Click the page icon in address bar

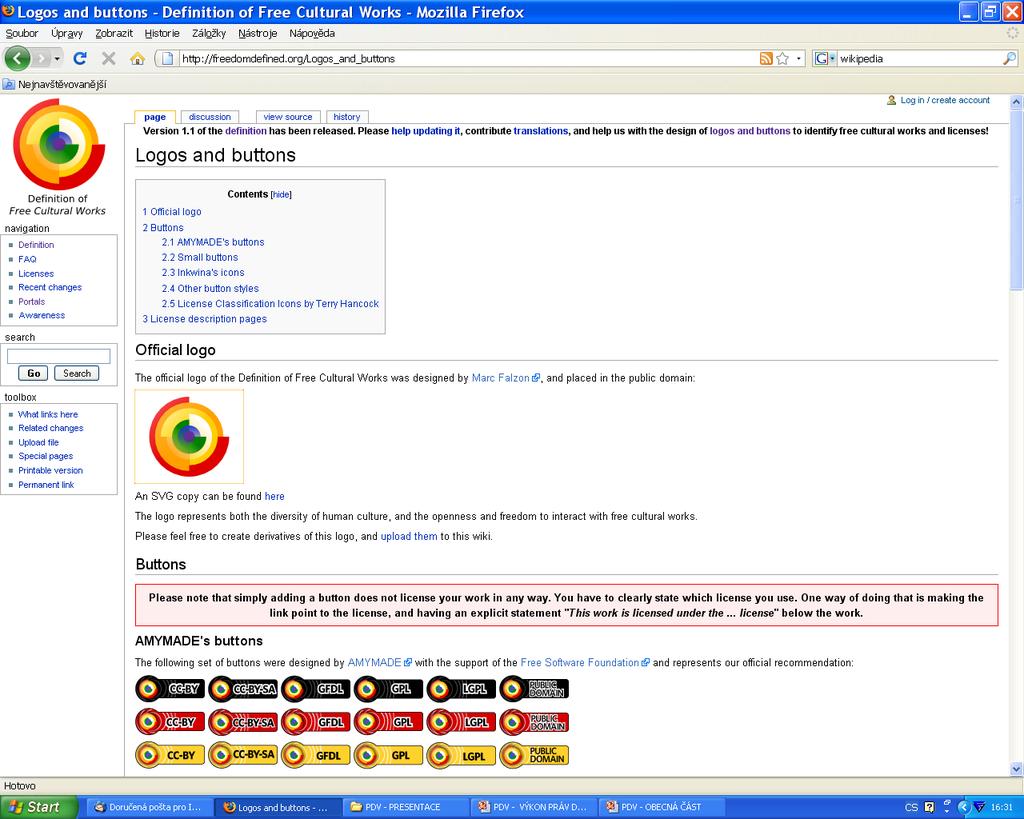(167, 59)
